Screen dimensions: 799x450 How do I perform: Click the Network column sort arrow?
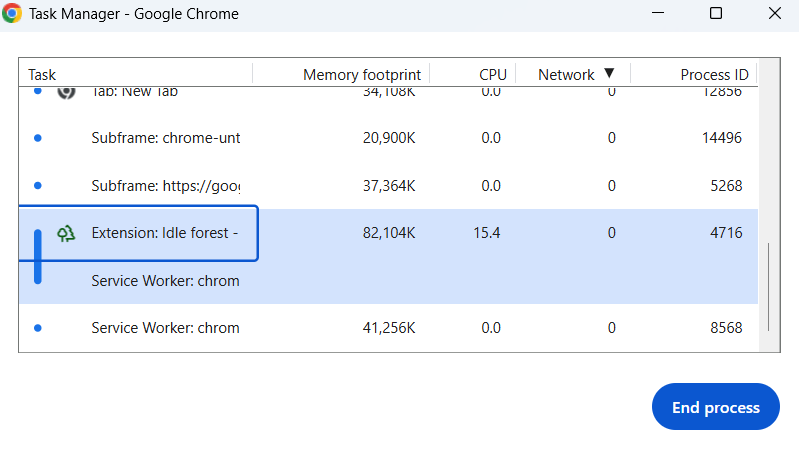[609, 74]
